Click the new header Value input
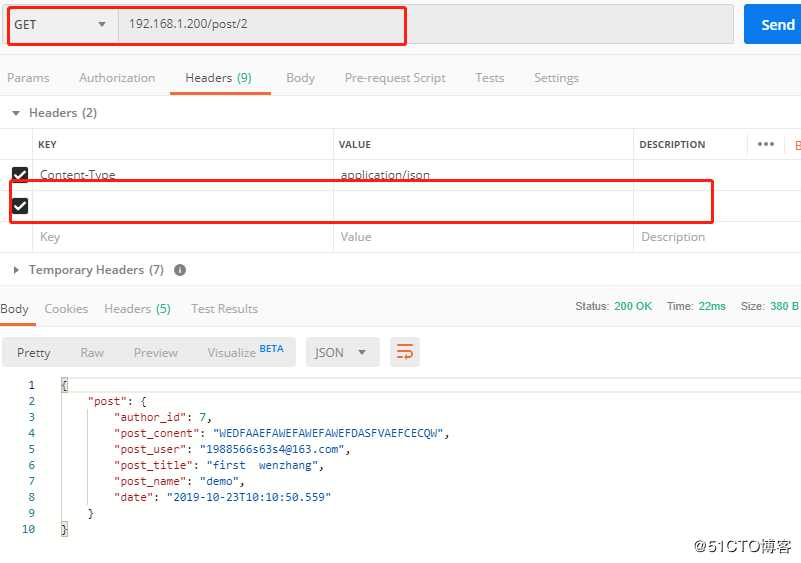Viewport: 801px width, 563px height. pyautogui.click(x=483, y=237)
